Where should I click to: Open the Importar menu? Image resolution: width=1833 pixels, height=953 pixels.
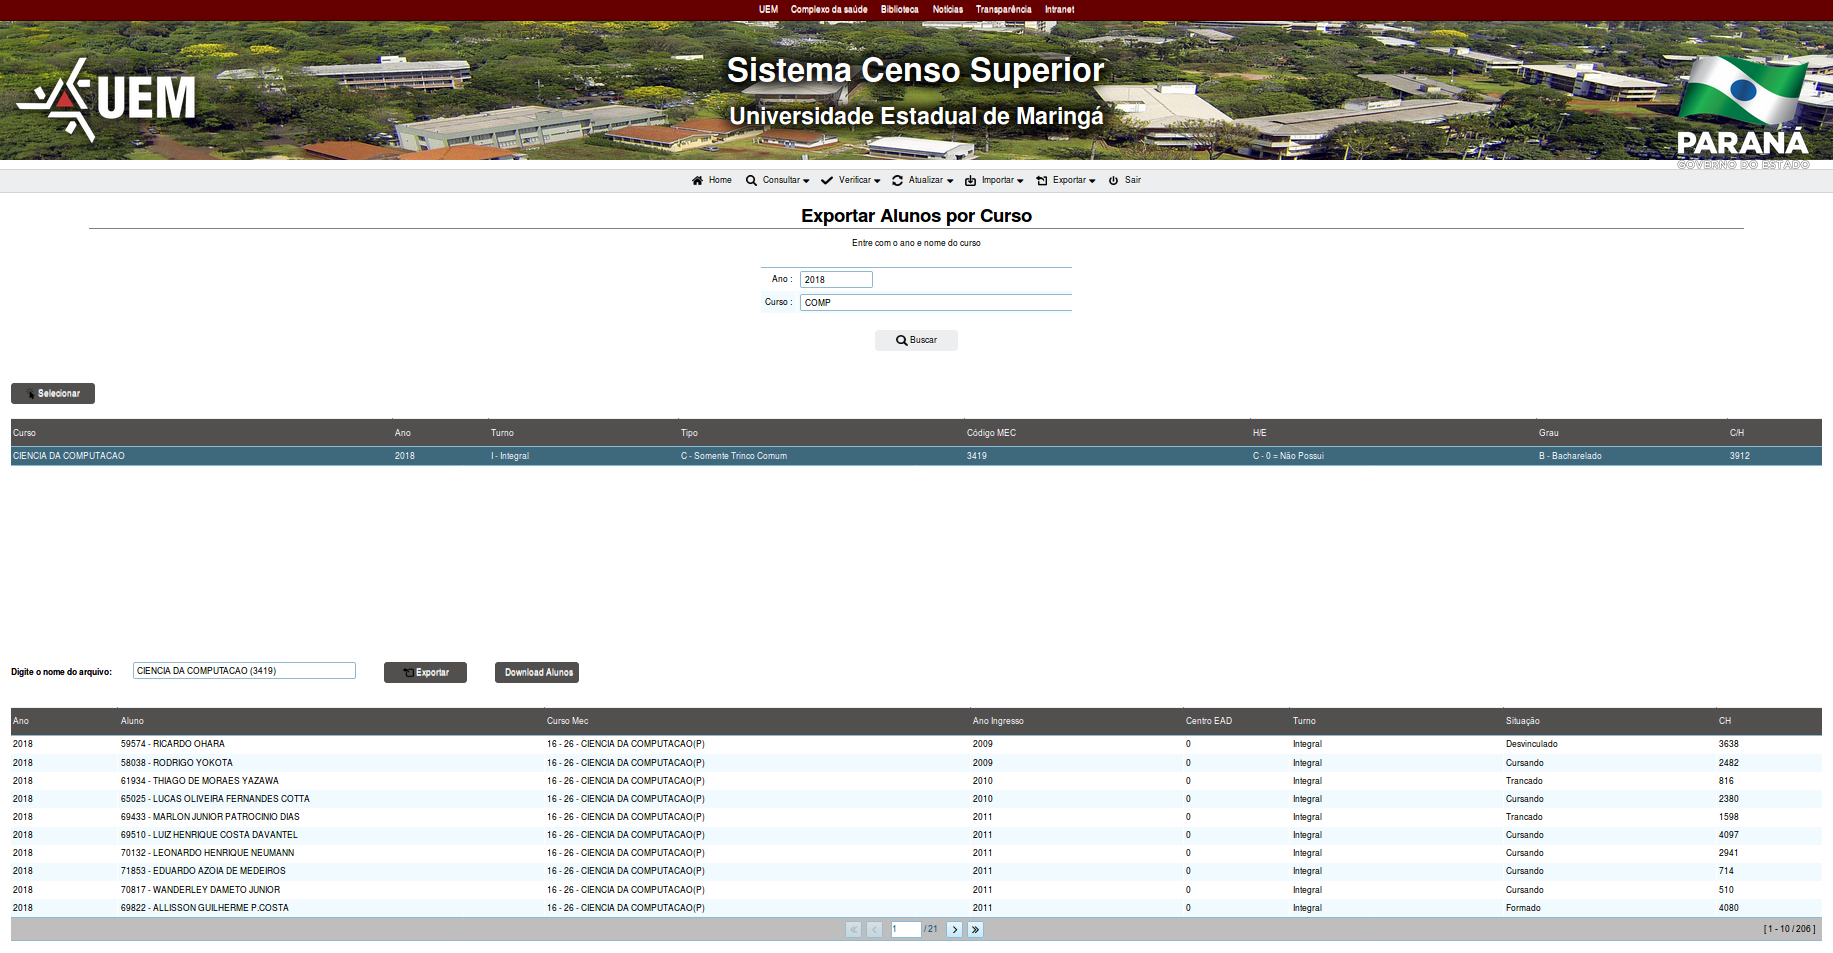(994, 181)
